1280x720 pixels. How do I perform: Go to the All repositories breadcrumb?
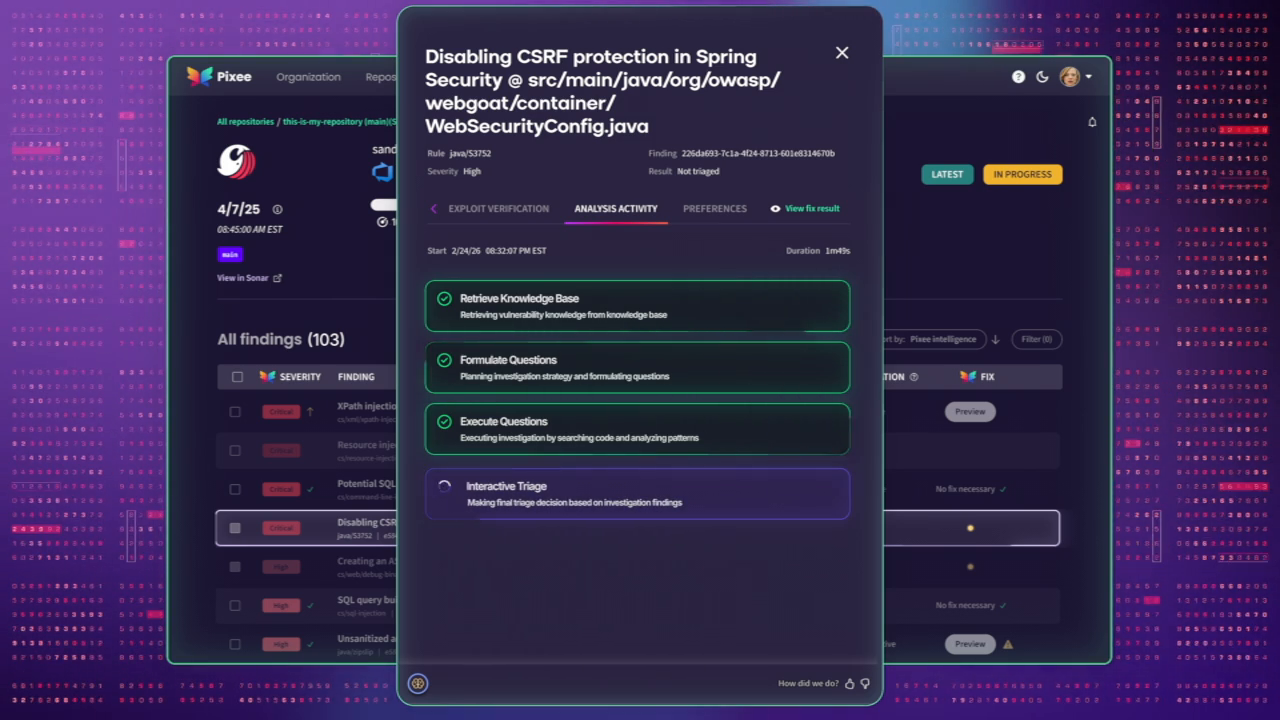(245, 122)
